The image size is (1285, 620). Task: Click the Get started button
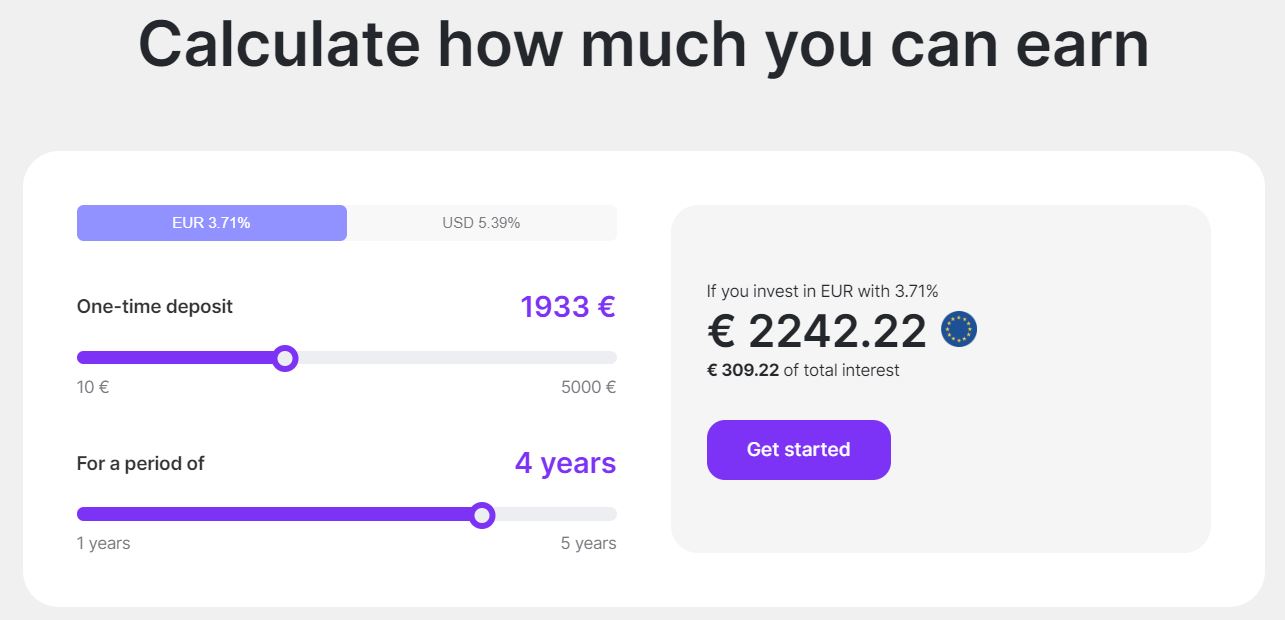coord(798,449)
